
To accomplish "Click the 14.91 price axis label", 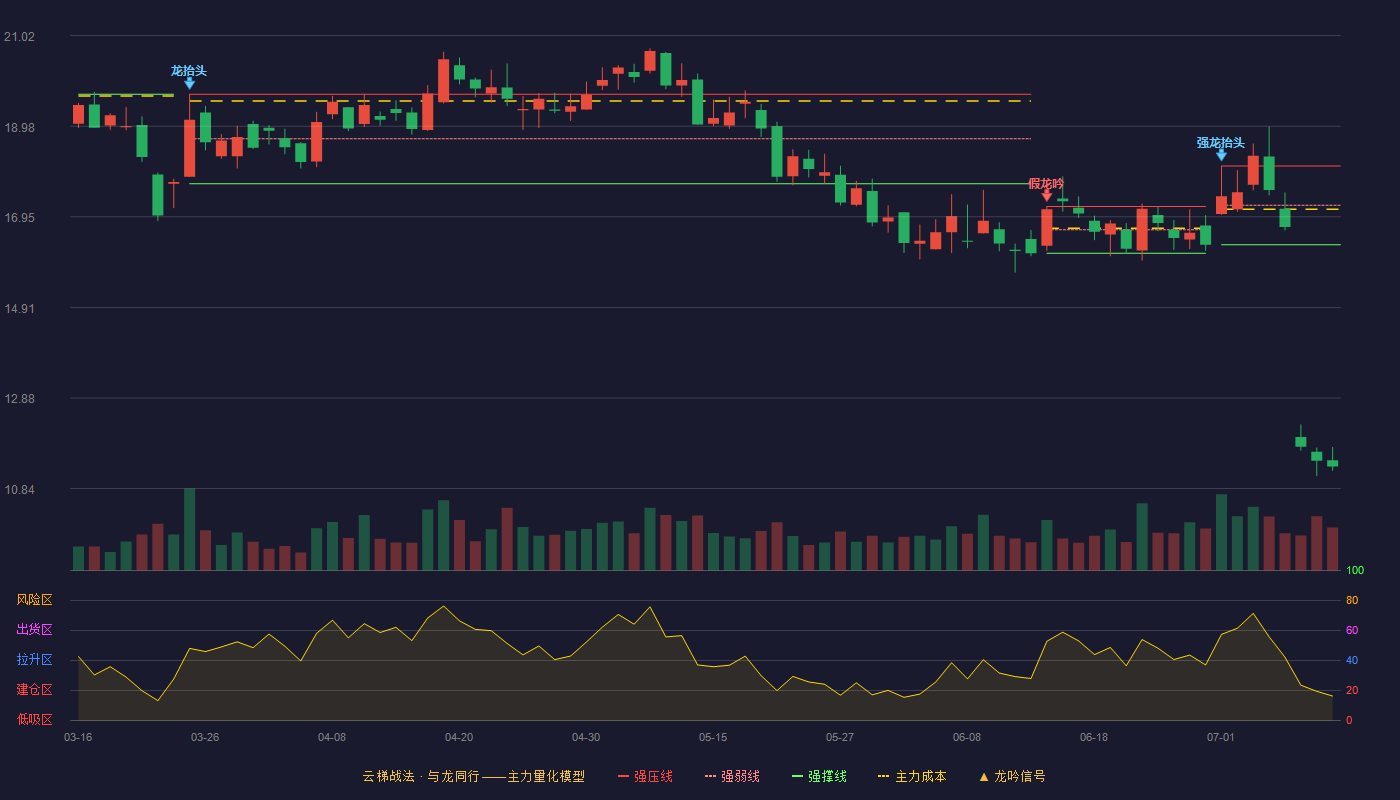I will [19, 309].
